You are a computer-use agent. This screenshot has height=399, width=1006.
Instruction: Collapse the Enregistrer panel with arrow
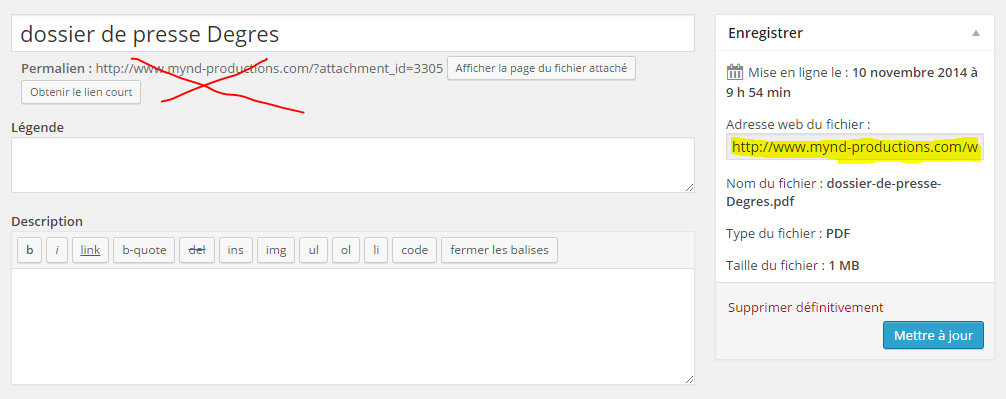976,33
